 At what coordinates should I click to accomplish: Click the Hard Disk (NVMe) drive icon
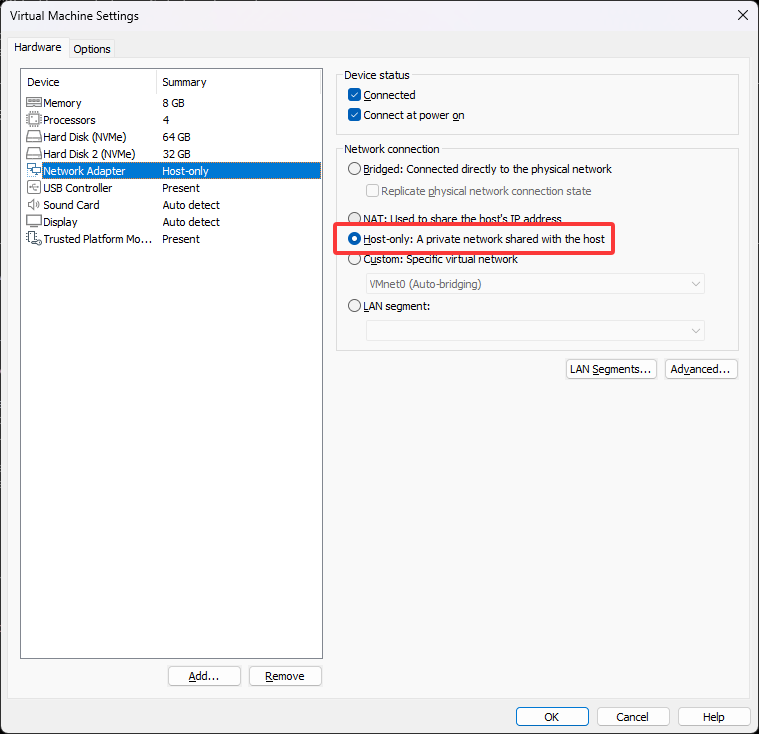point(33,137)
